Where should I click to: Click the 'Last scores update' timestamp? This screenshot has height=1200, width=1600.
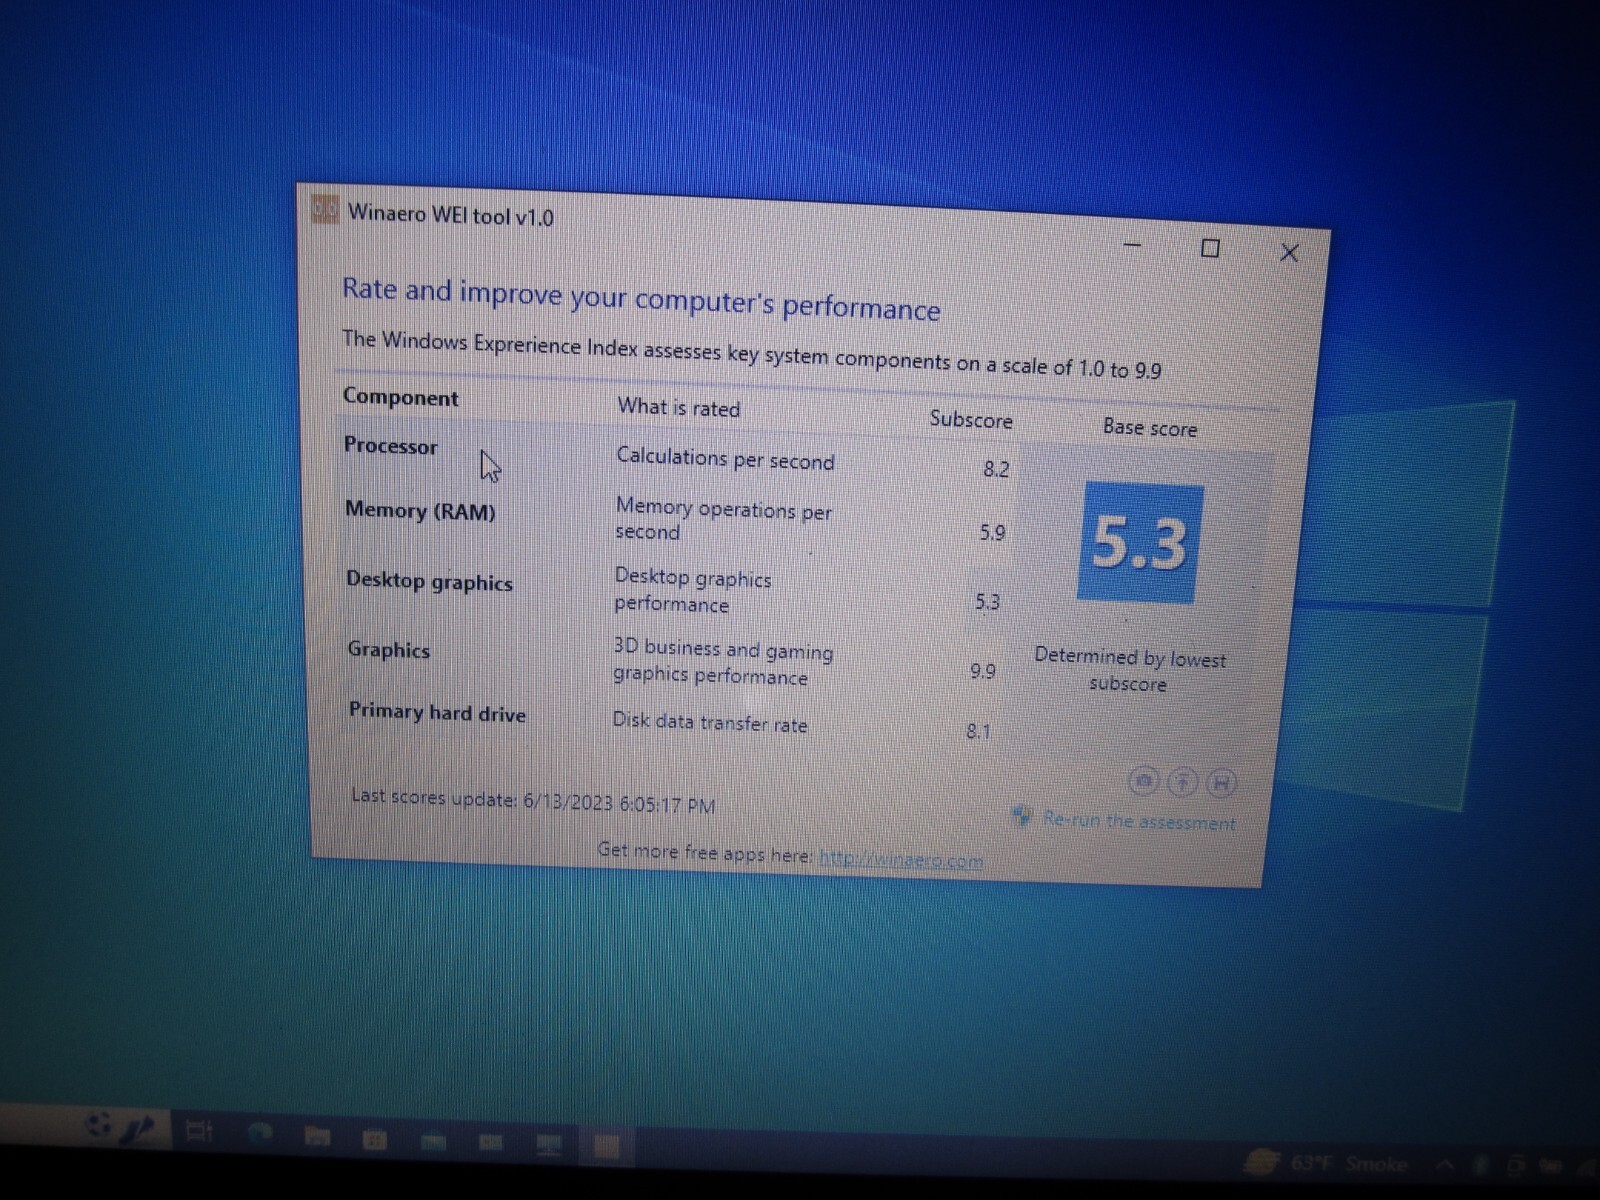tap(533, 800)
